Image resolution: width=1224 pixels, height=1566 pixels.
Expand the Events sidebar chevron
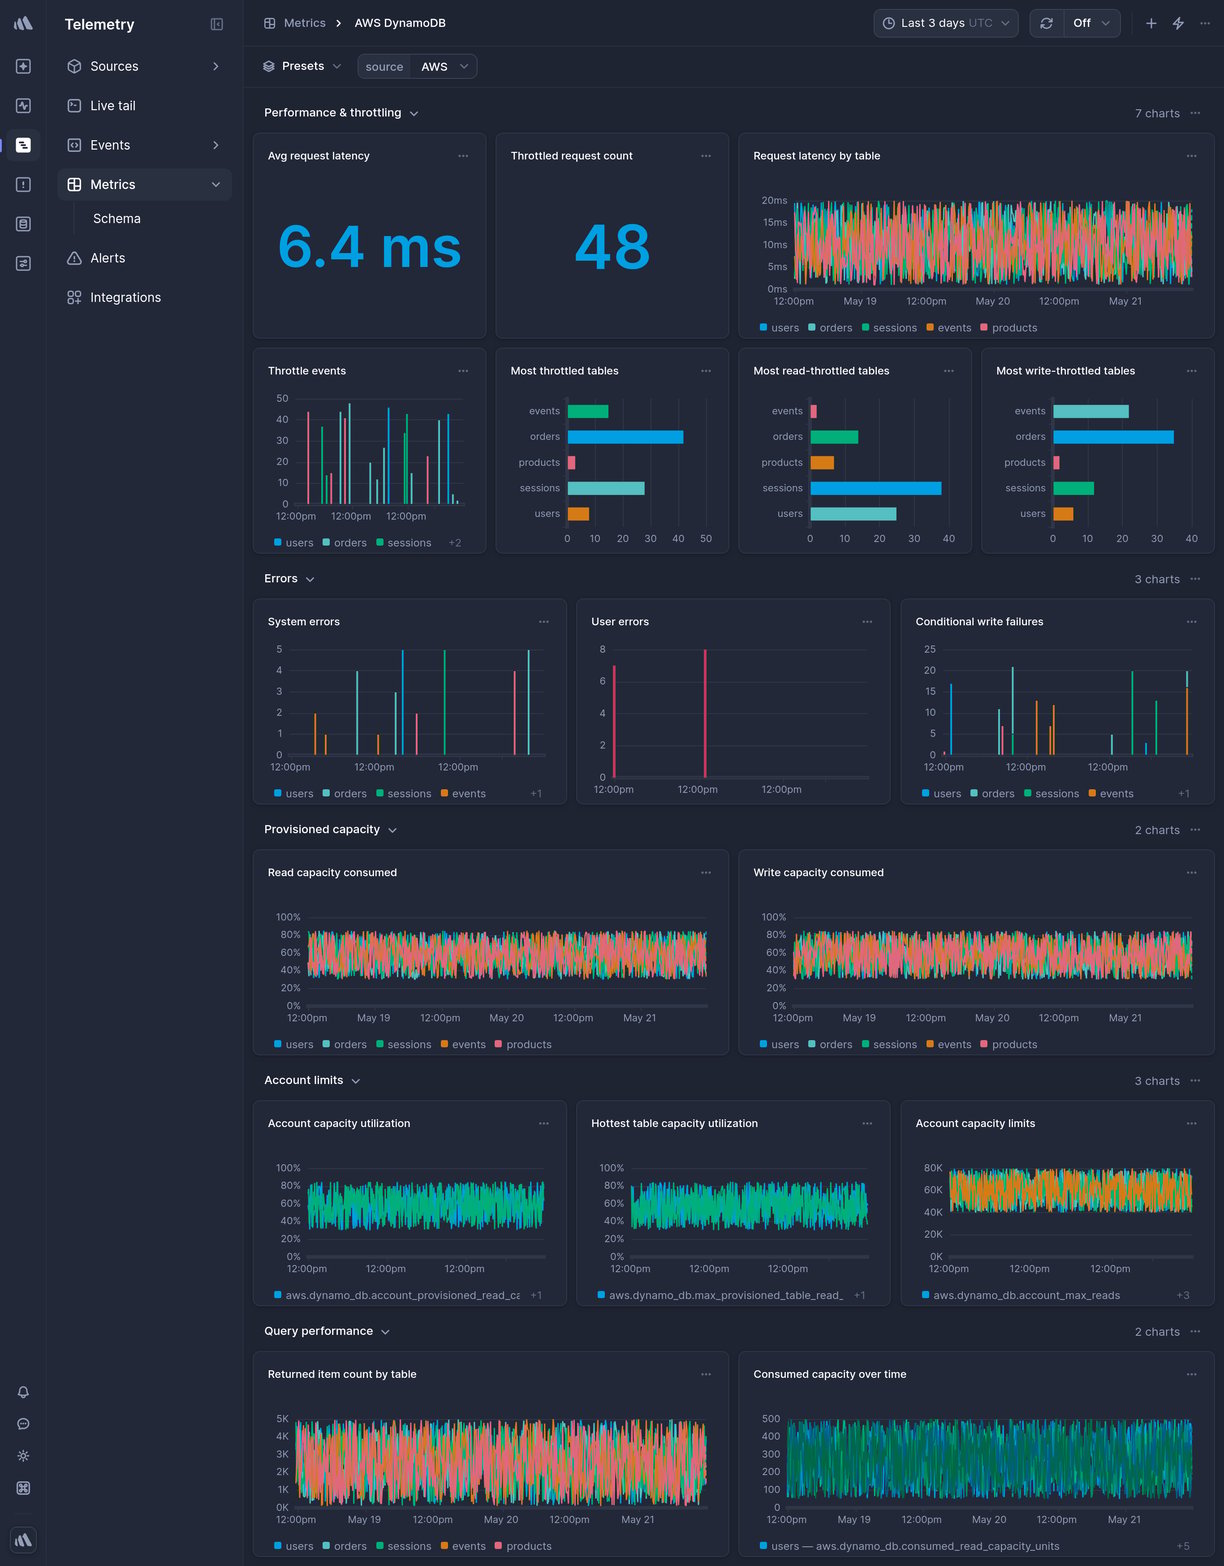point(215,145)
